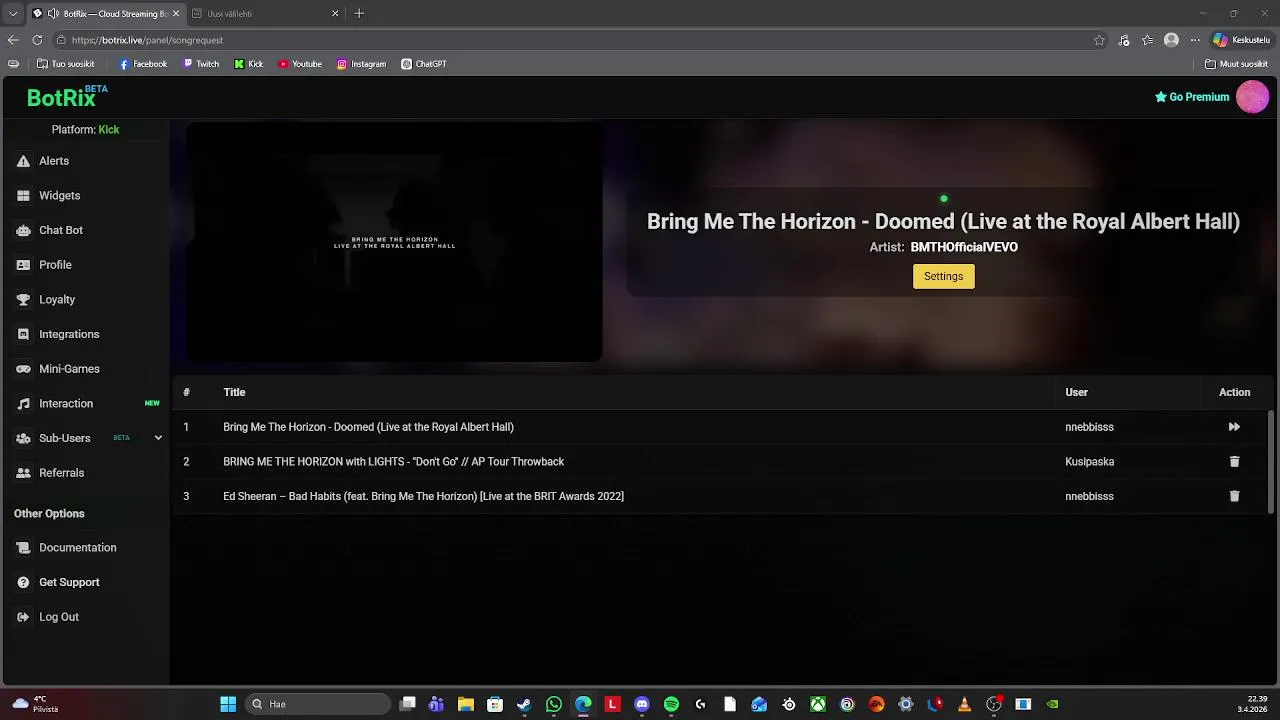Screen dimensions: 1280x720
Task: Click Go Premium
Action: pyautogui.click(x=1192, y=97)
